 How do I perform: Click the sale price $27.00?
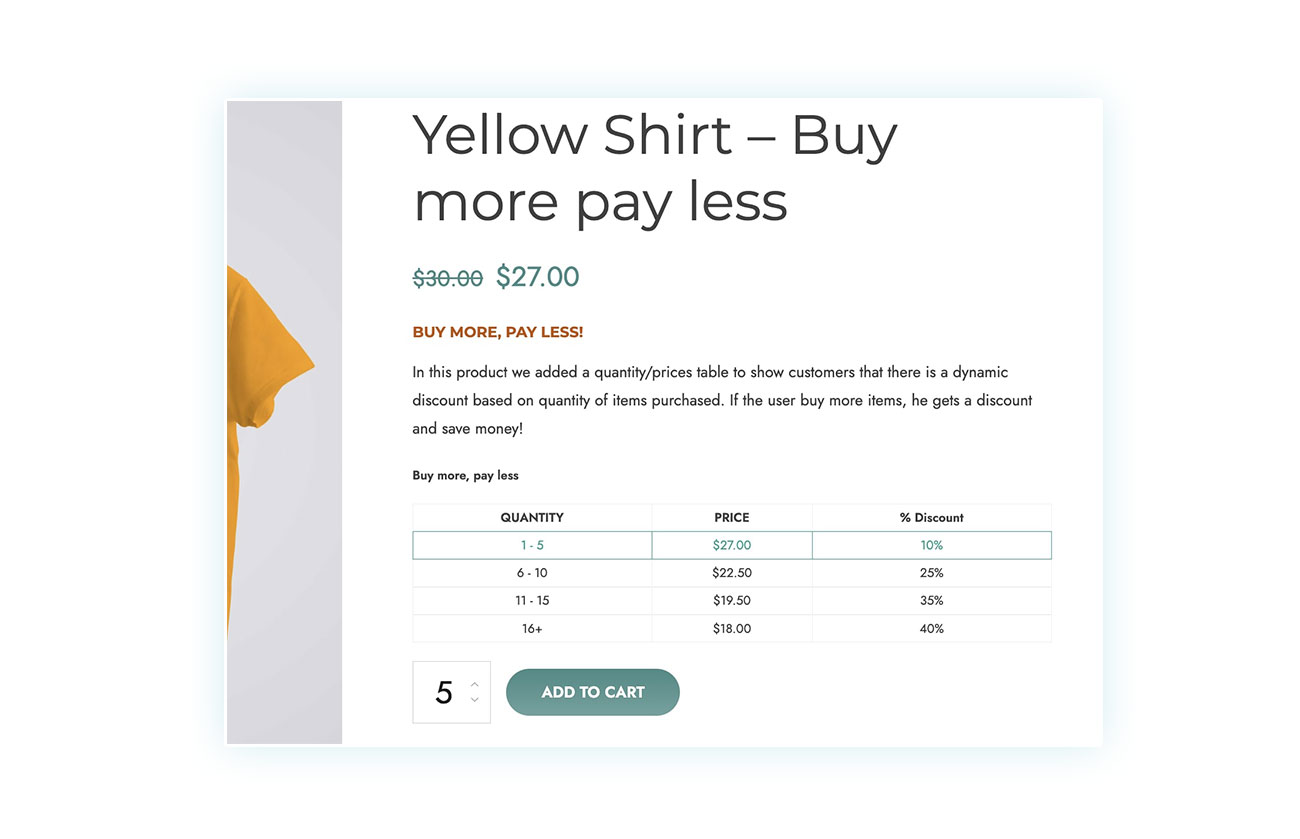[538, 277]
